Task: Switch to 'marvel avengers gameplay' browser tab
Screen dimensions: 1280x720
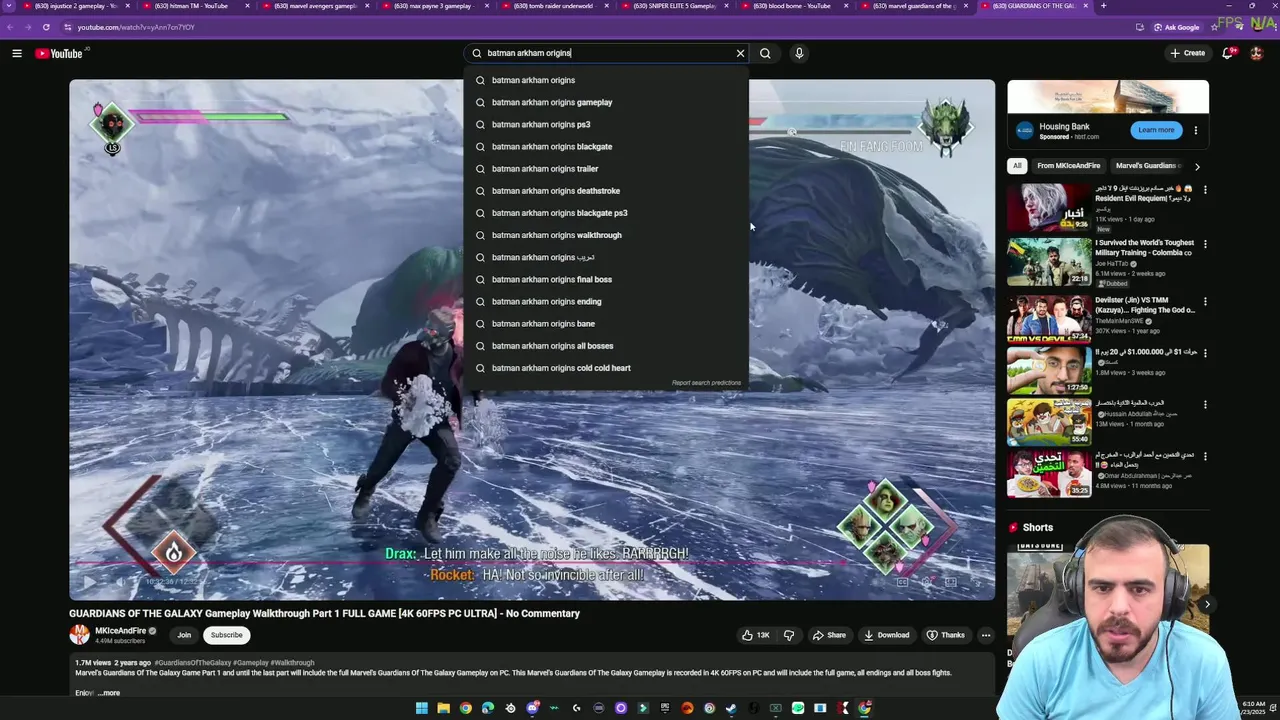Action: [315, 6]
